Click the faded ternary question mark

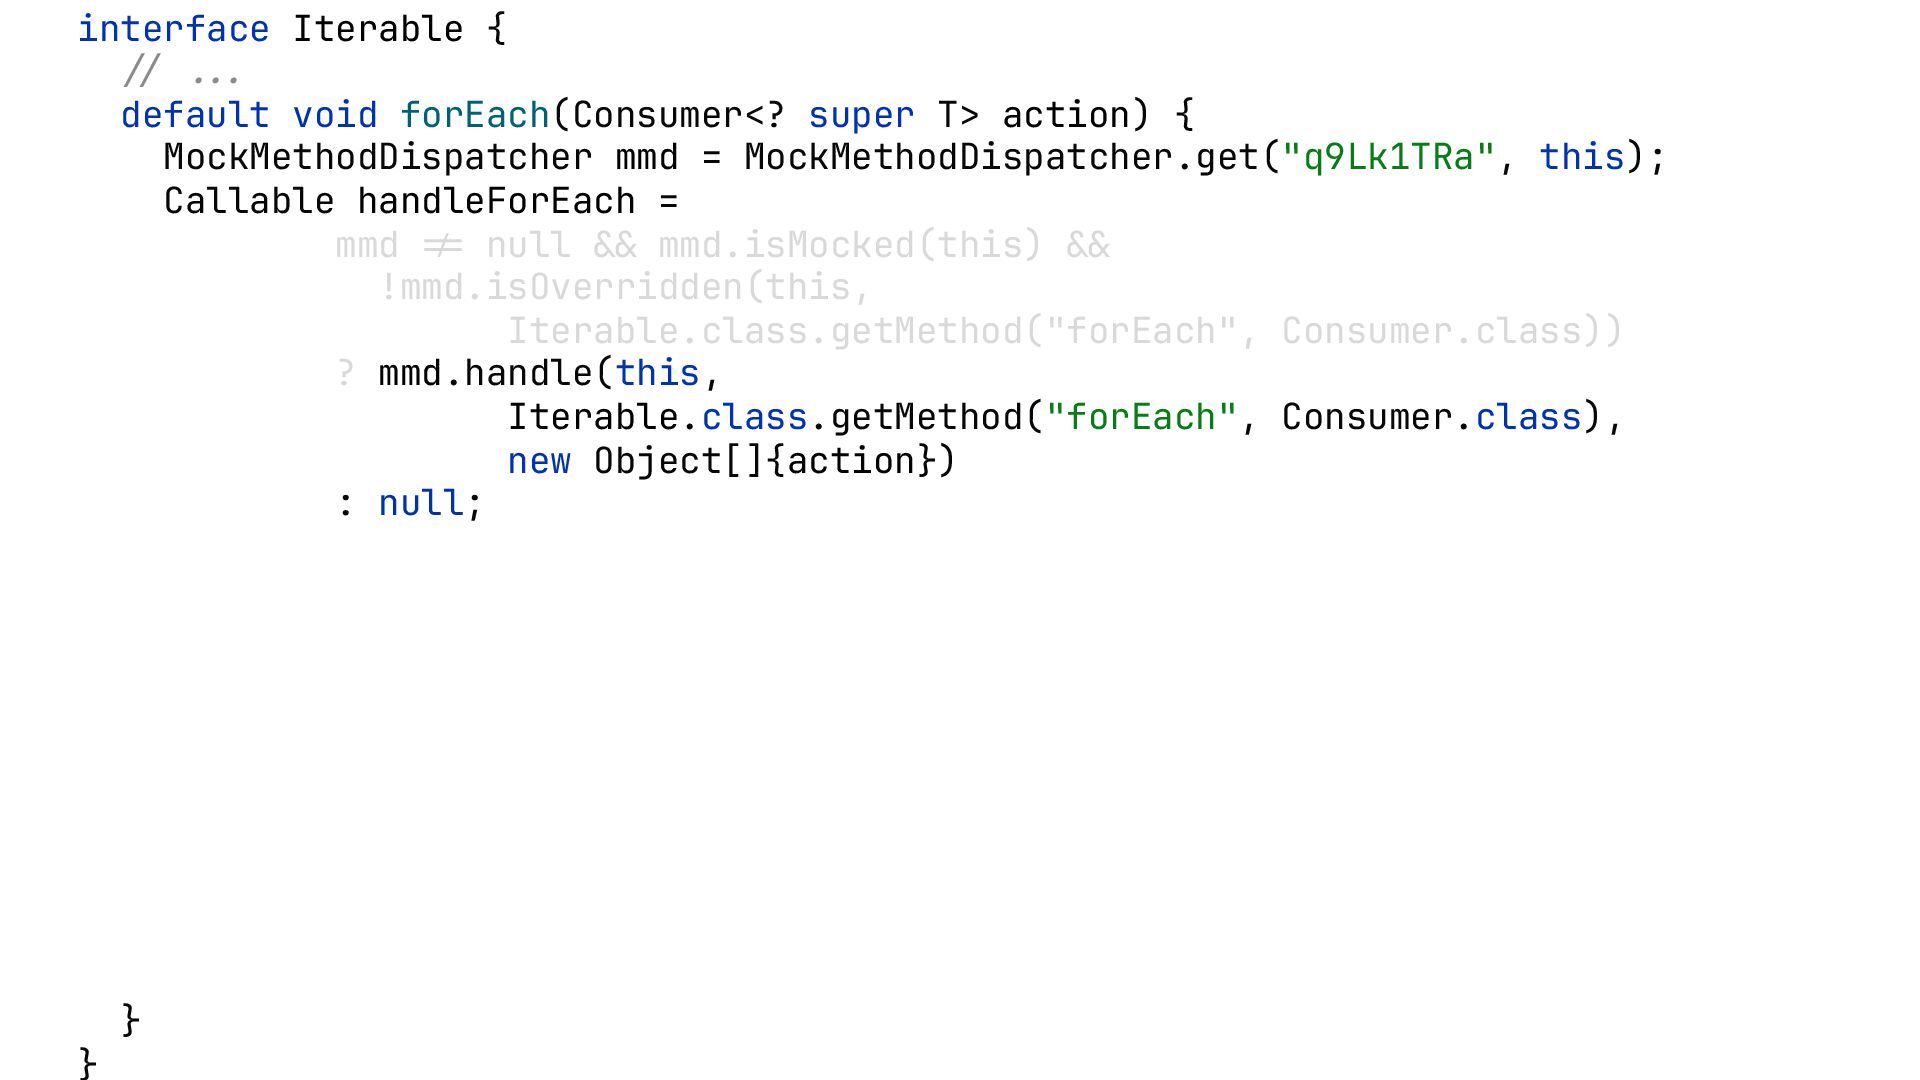[x=346, y=374]
